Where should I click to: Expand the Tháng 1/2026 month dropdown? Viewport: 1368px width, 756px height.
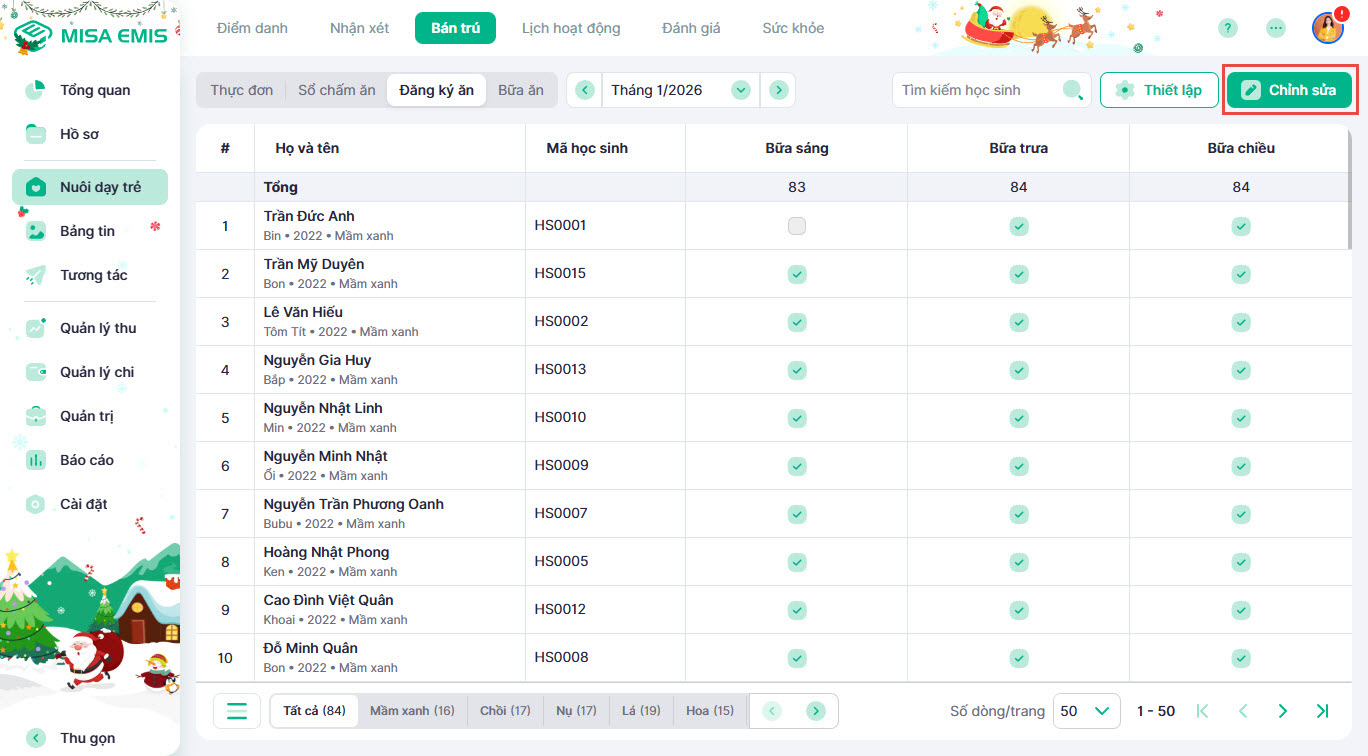point(740,90)
